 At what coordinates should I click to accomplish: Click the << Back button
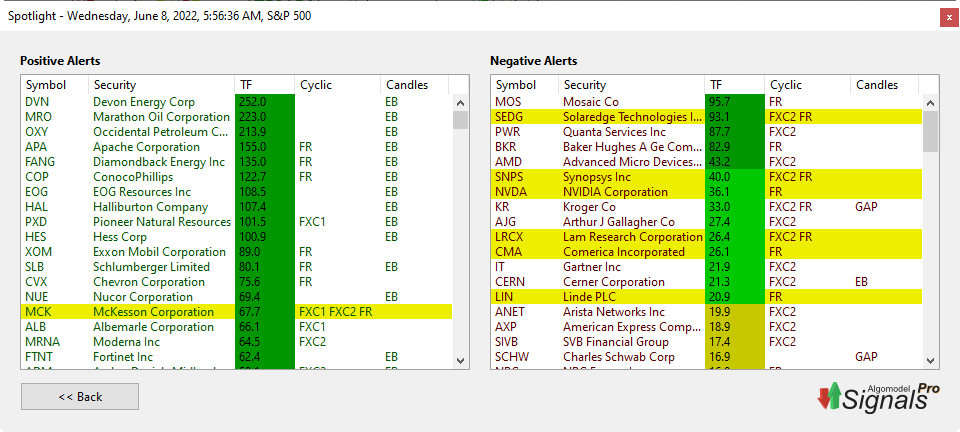click(80, 397)
